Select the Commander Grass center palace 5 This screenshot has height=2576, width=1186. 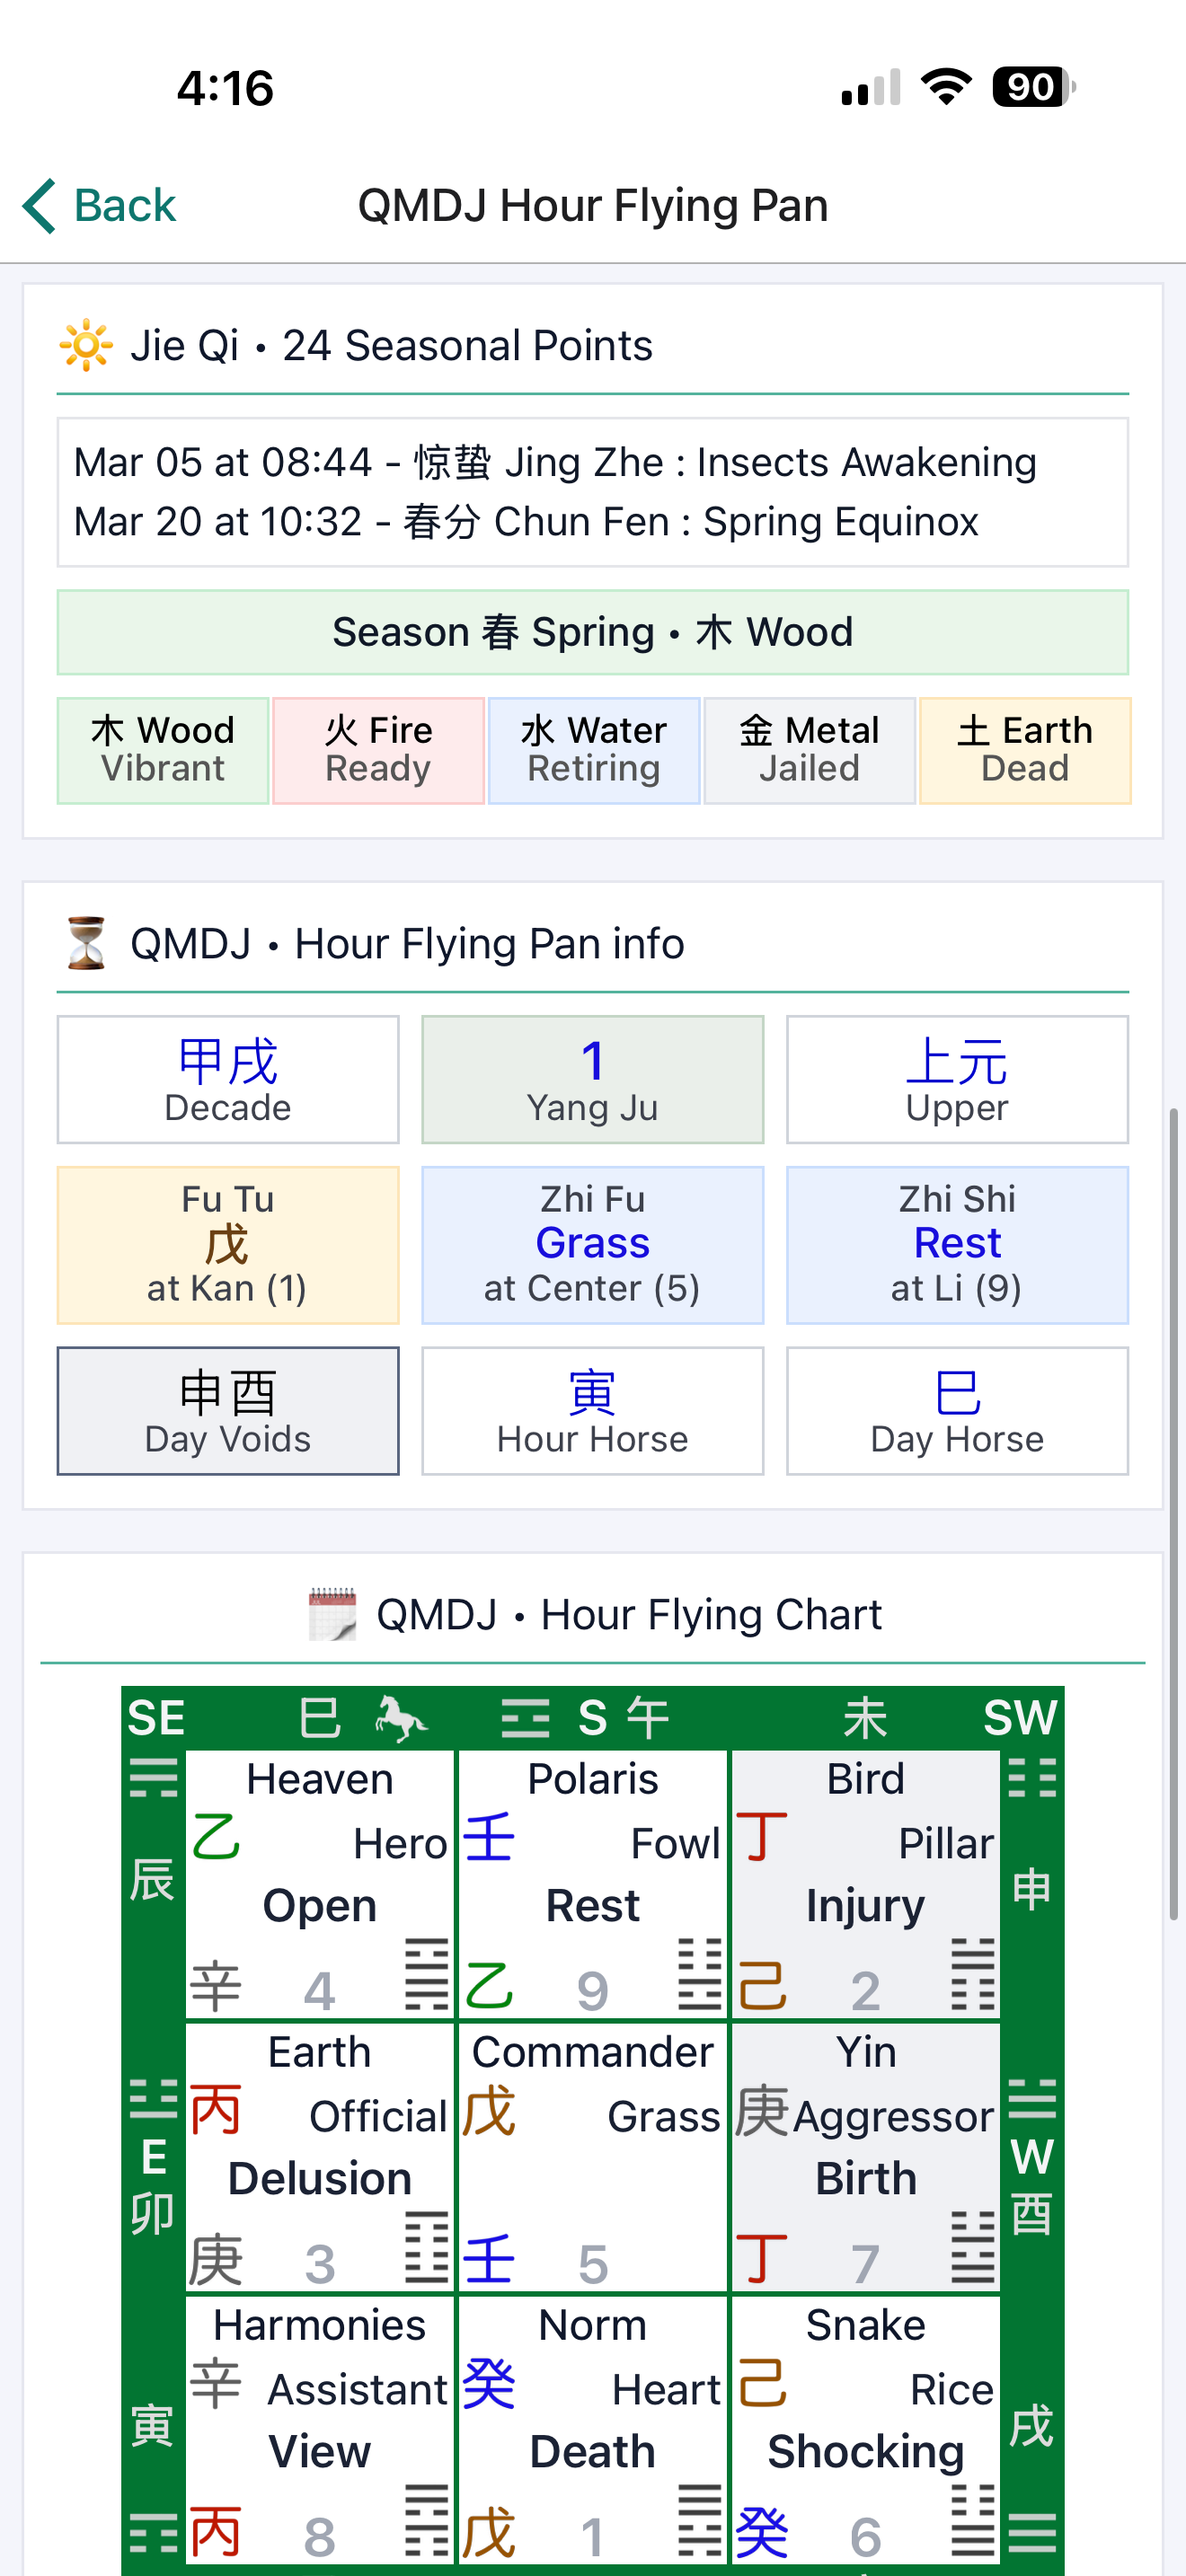click(x=593, y=2157)
